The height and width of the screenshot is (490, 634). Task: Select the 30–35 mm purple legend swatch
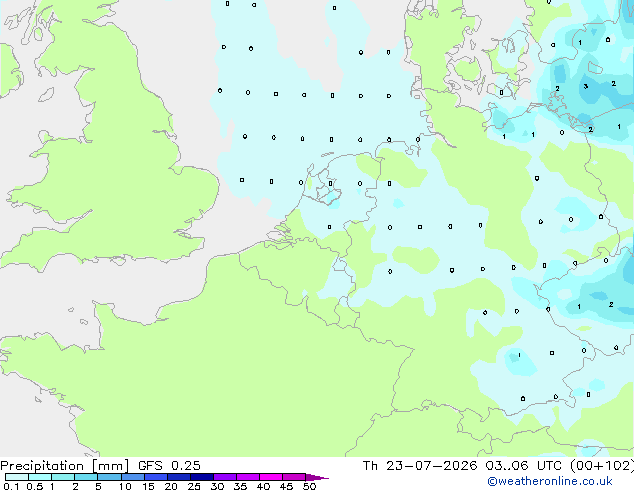point(225,477)
